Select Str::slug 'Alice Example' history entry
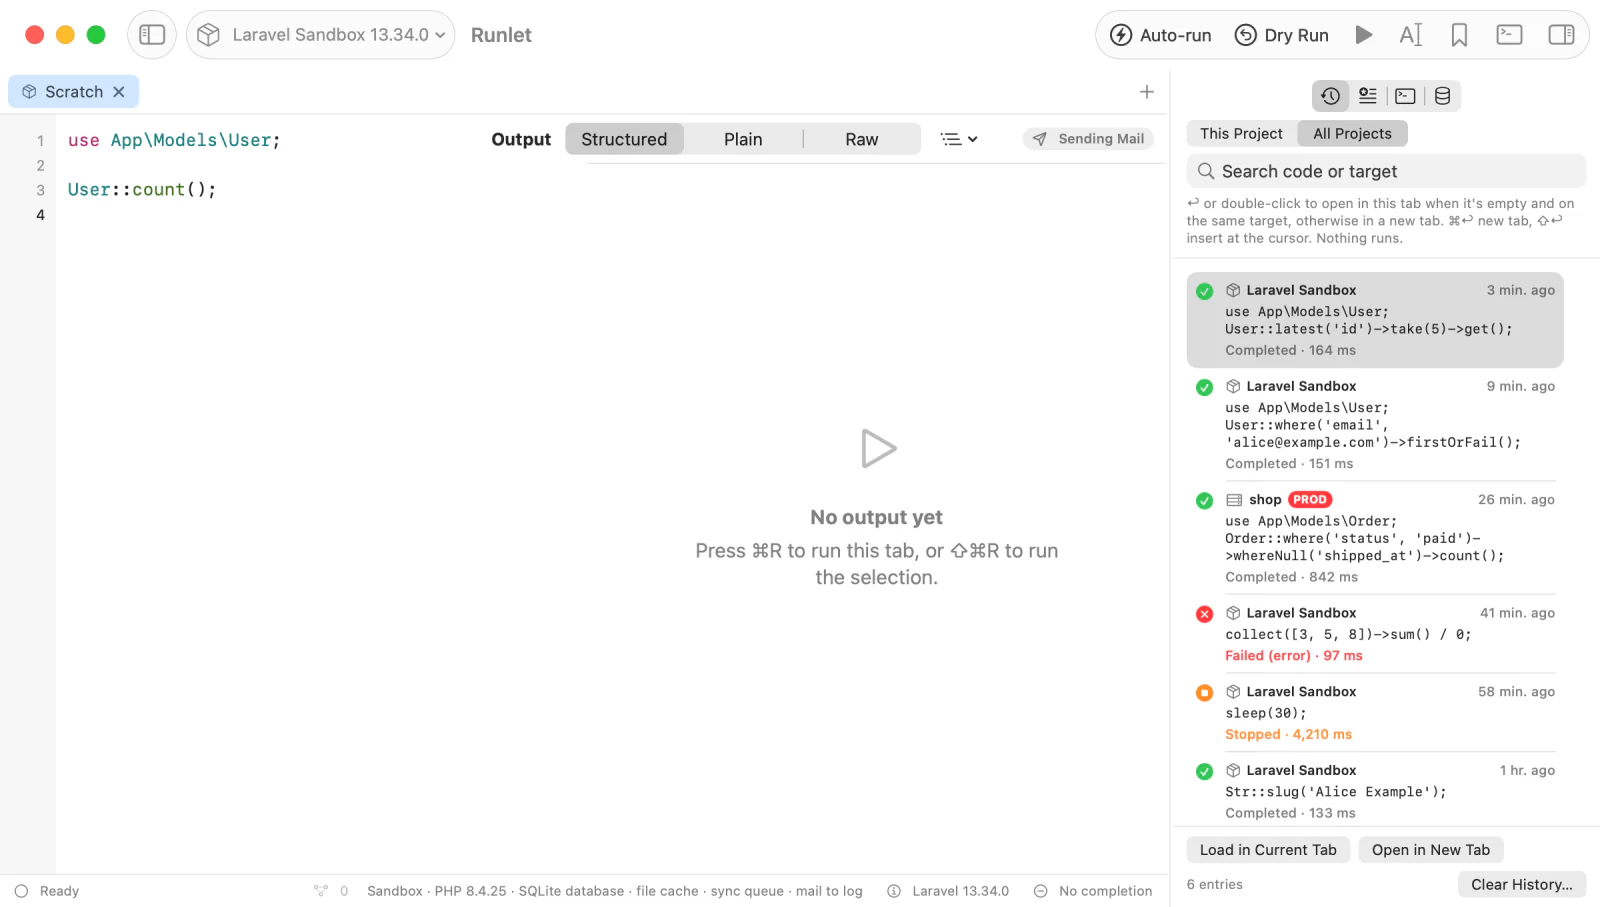 coord(1375,790)
